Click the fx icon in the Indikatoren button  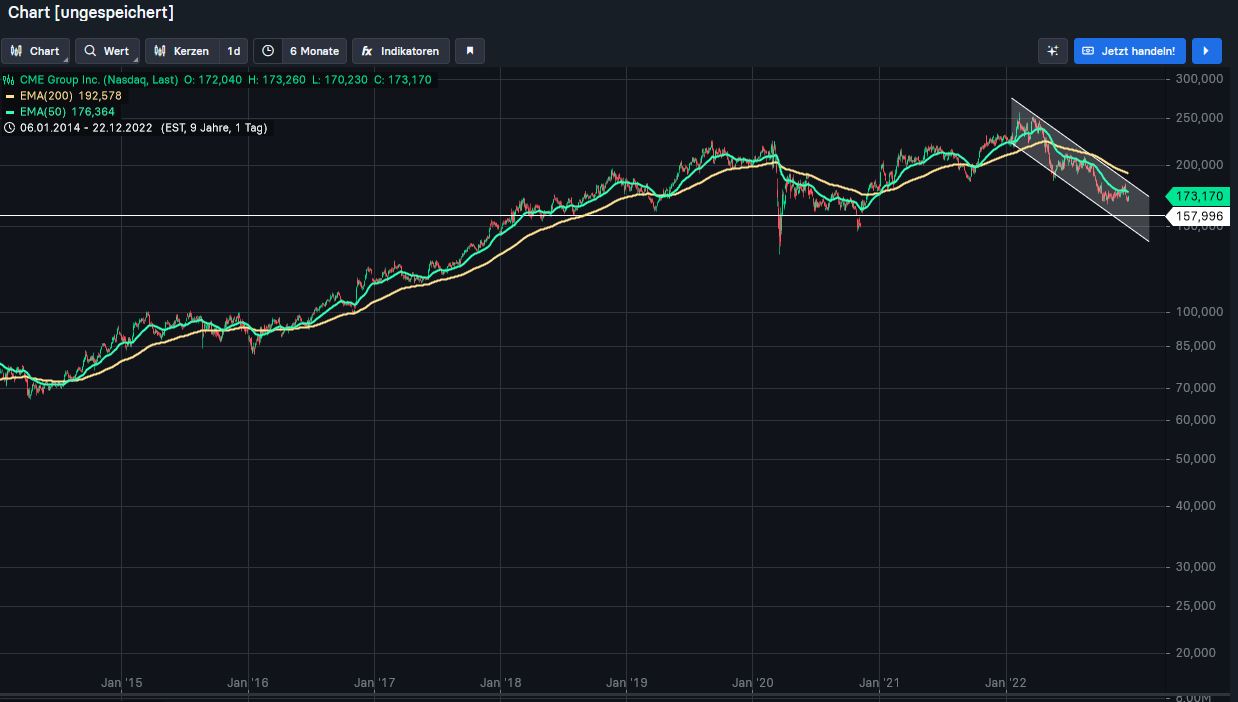pyautogui.click(x=367, y=51)
